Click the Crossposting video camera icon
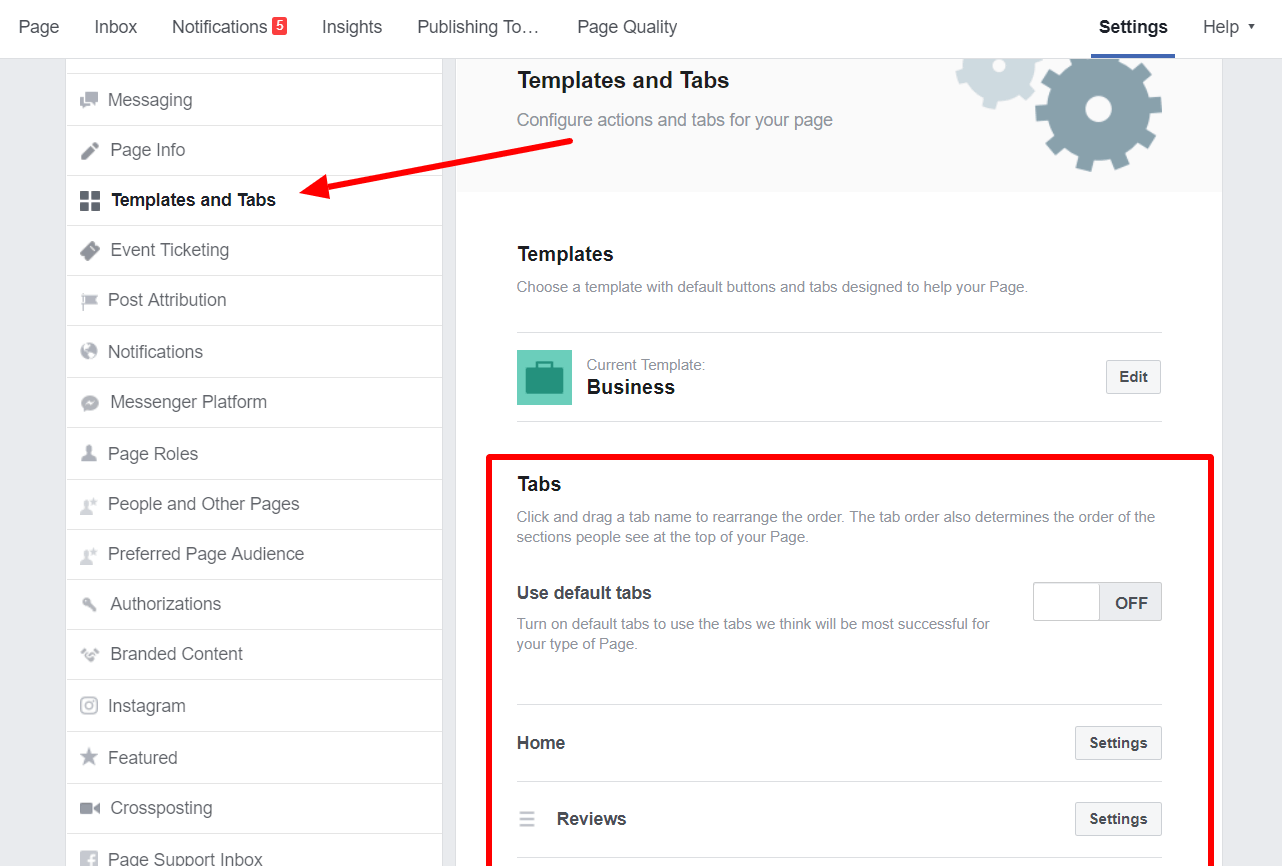Screen dimensions: 1282x866 point(90,808)
